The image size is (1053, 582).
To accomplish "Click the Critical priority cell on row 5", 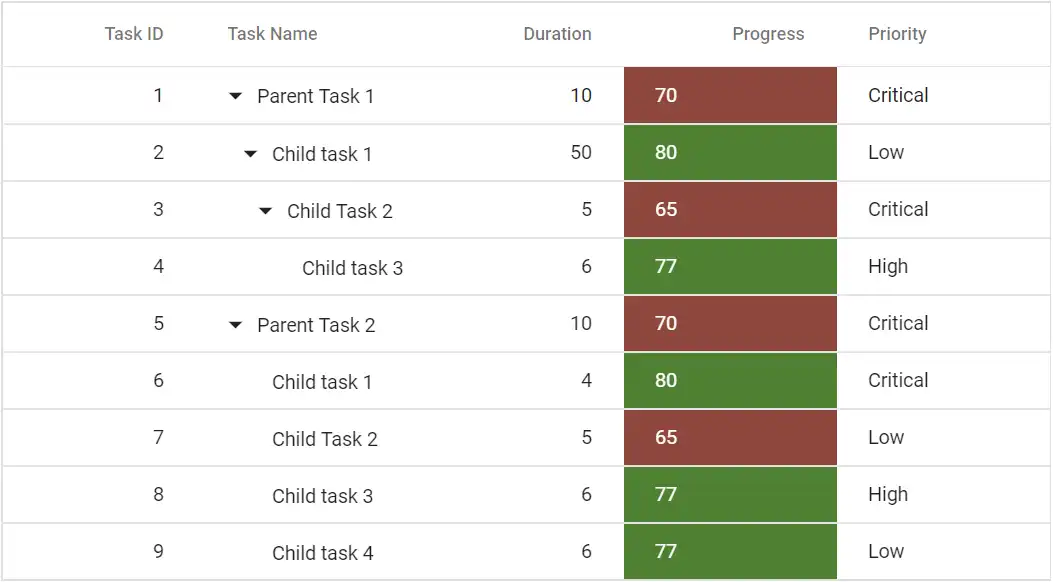I will (x=897, y=323).
